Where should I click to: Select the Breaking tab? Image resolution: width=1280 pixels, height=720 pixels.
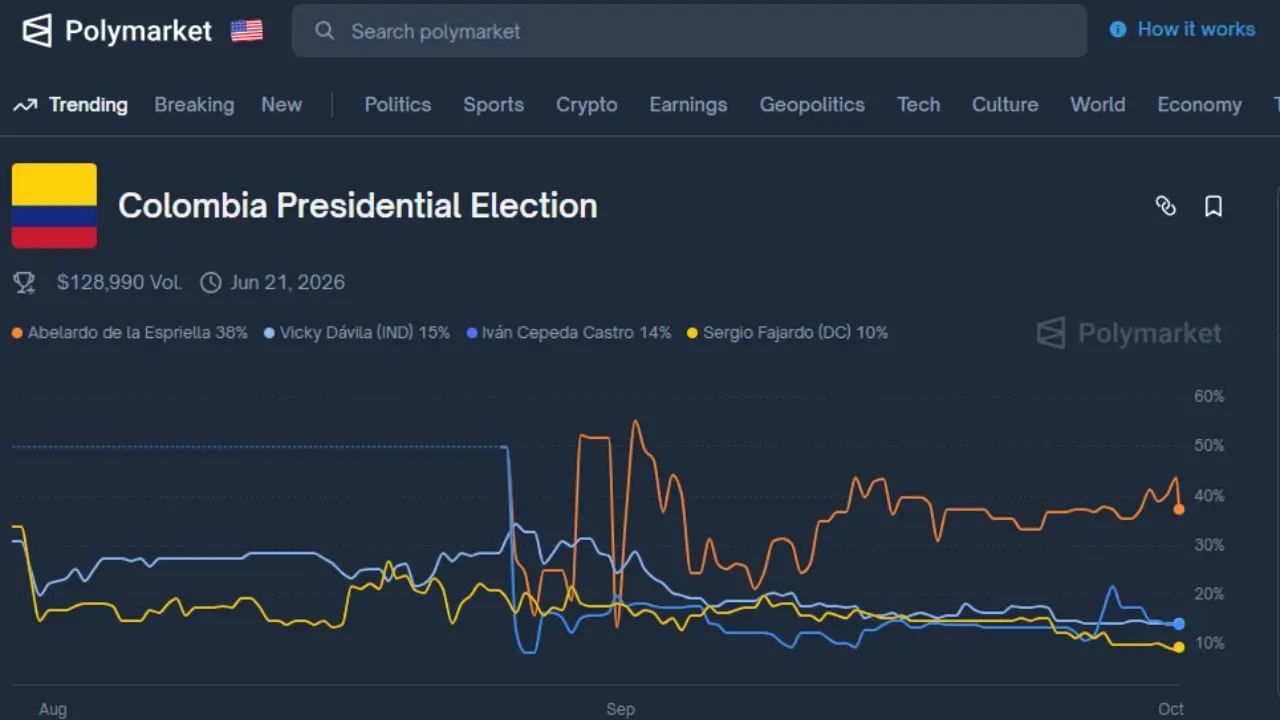tap(194, 105)
